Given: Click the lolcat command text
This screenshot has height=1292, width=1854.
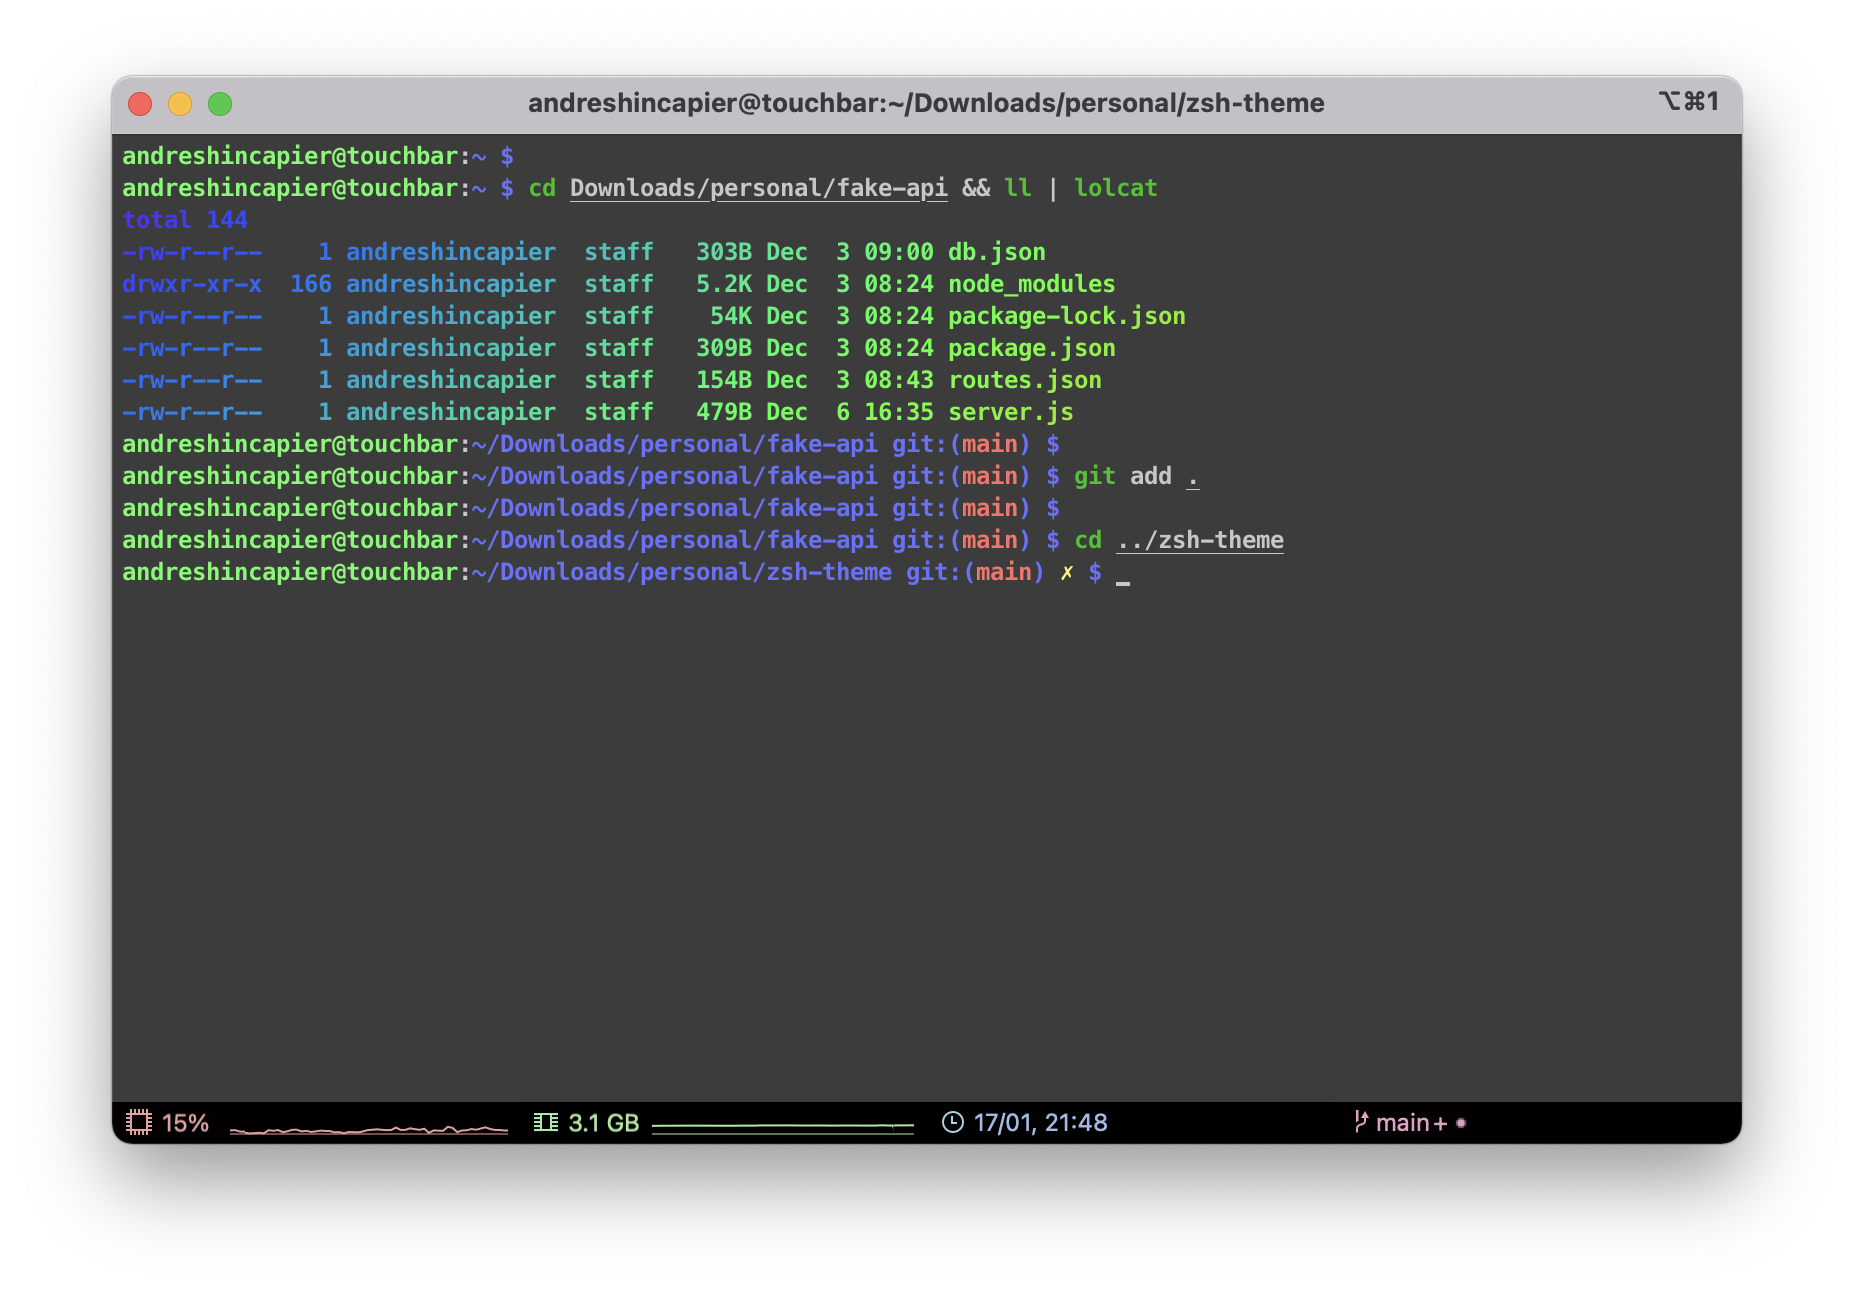Looking at the screenshot, I should 1116,188.
